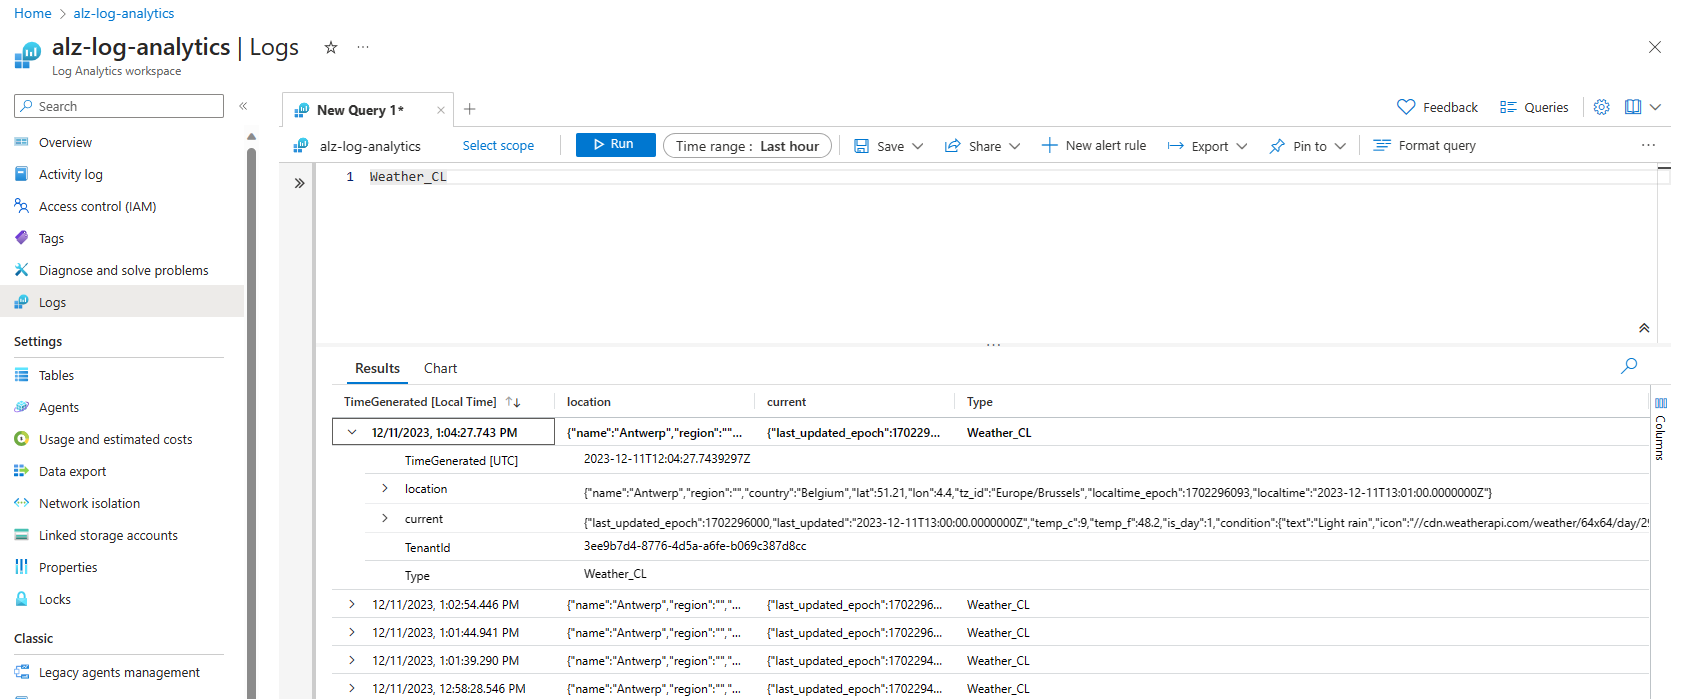Expand the 1:01:44.941 PM result row
Viewport: 1686px width, 699px height.
pyautogui.click(x=352, y=633)
